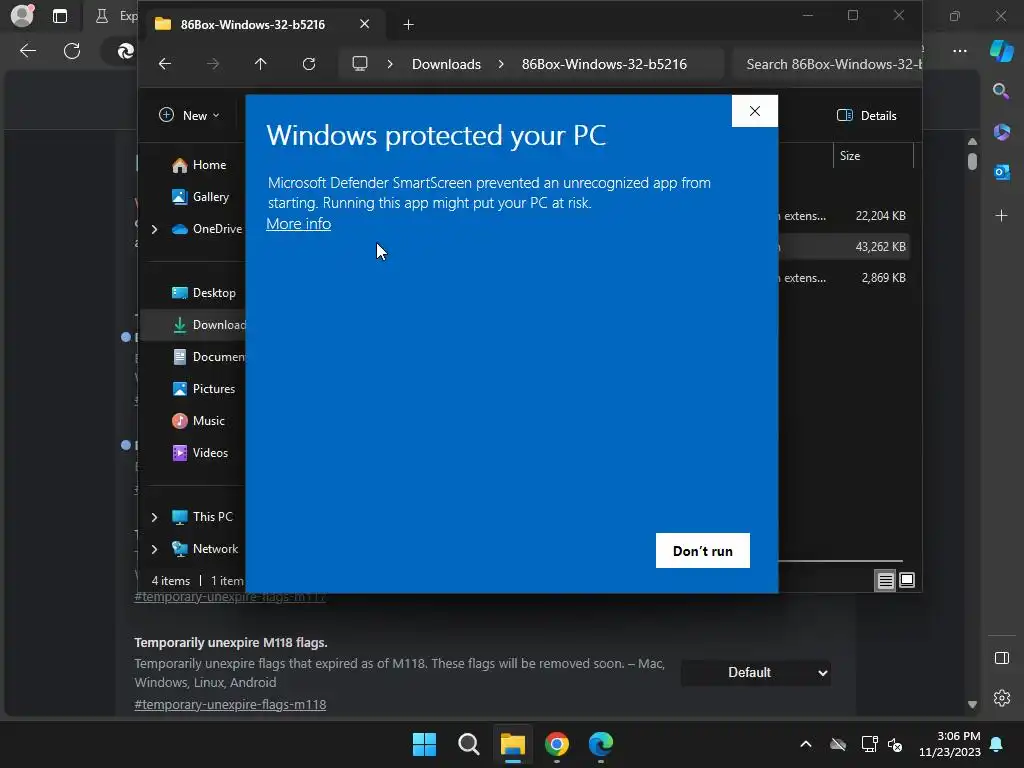Open the Windows Start menu
The height and width of the screenshot is (768, 1024).
click(424, 744)
